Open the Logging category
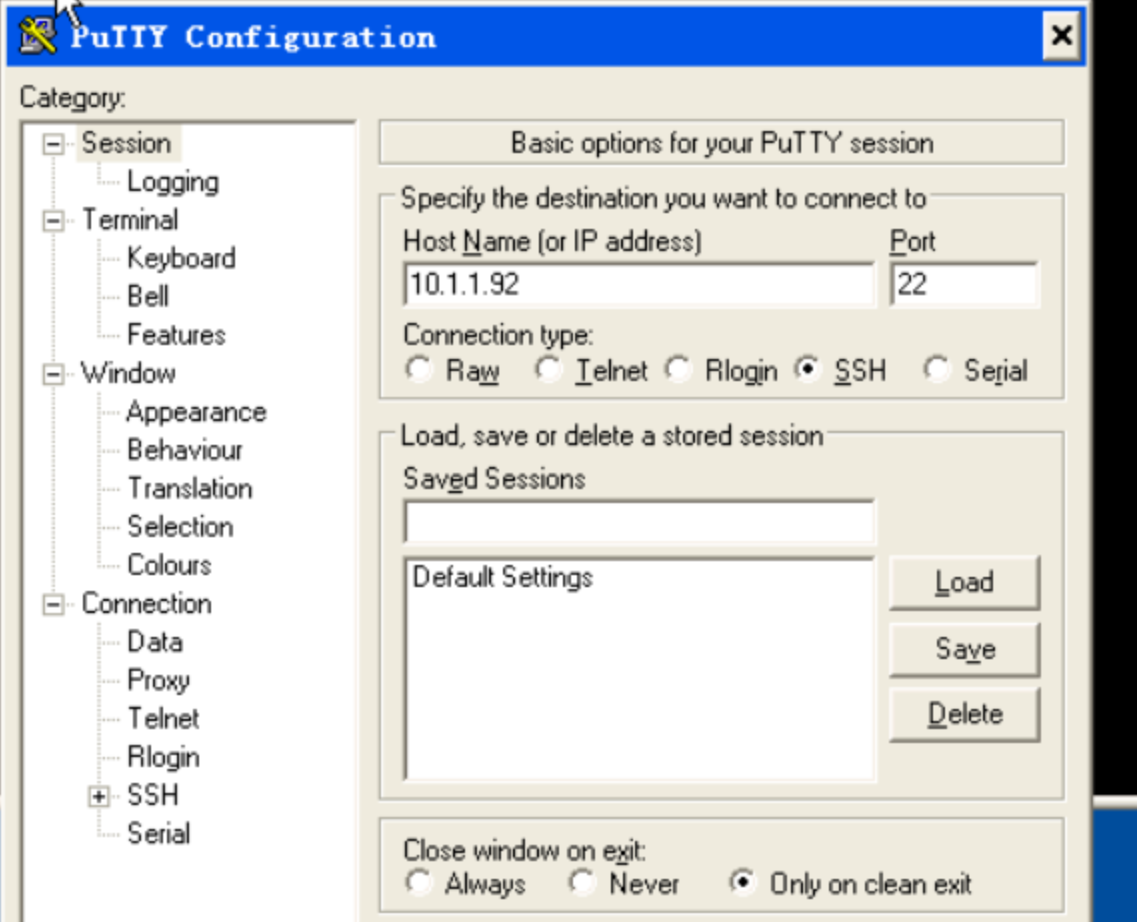 pyautogui.click(x=173, y=182)
